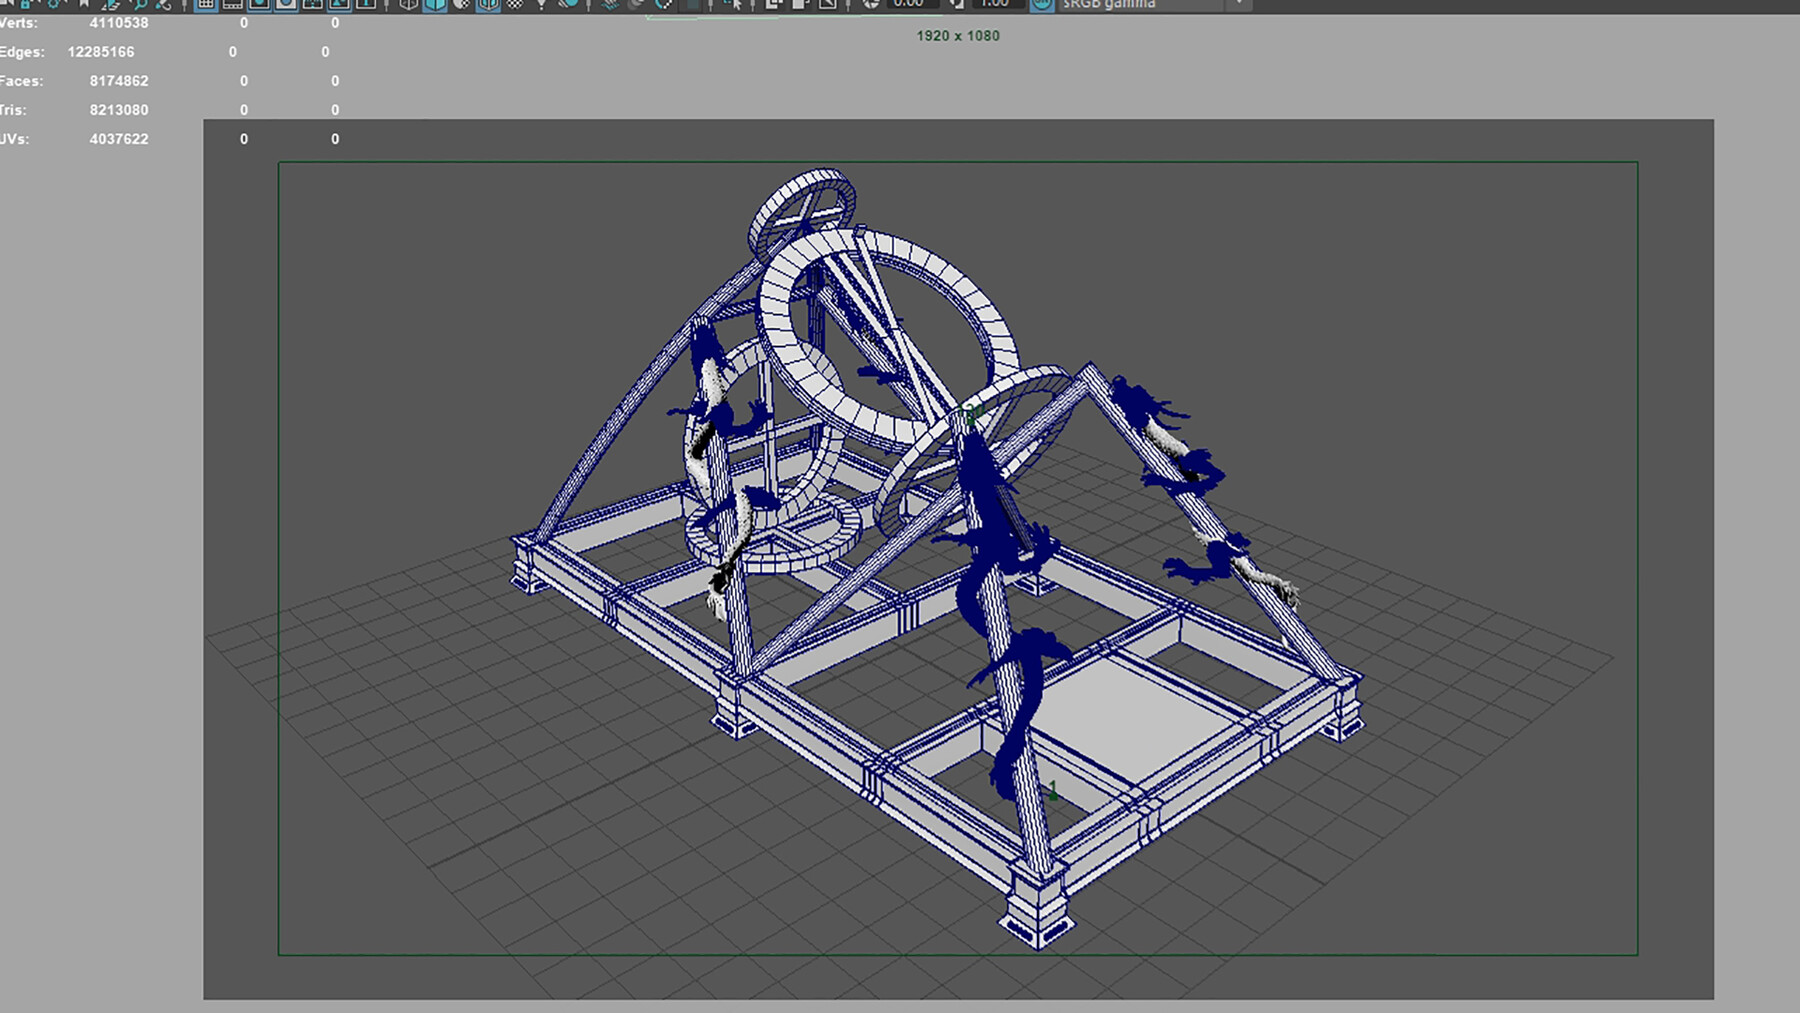
Task: Toggle the Film Gate overlay
Action: [233, 4]
